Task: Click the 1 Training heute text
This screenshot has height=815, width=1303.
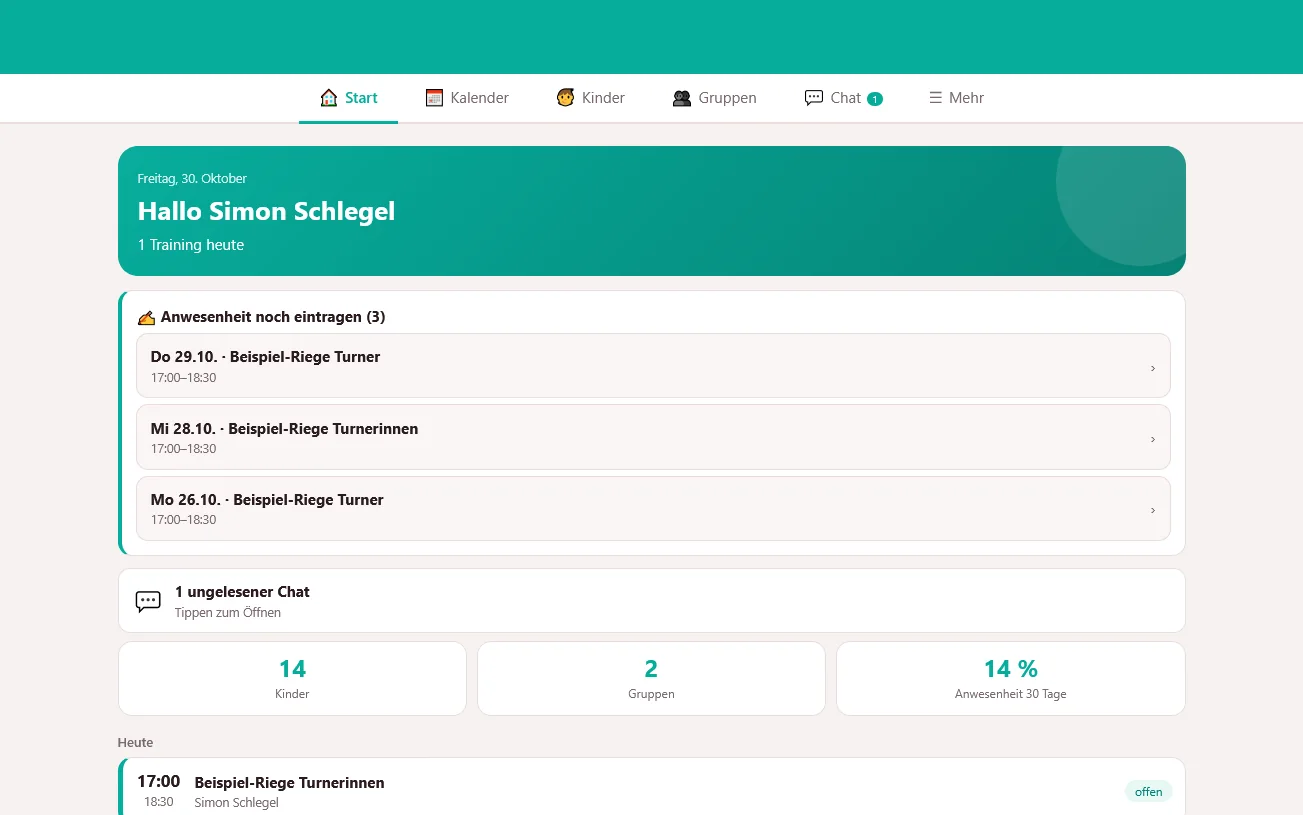Action: (x=191, y=245)
